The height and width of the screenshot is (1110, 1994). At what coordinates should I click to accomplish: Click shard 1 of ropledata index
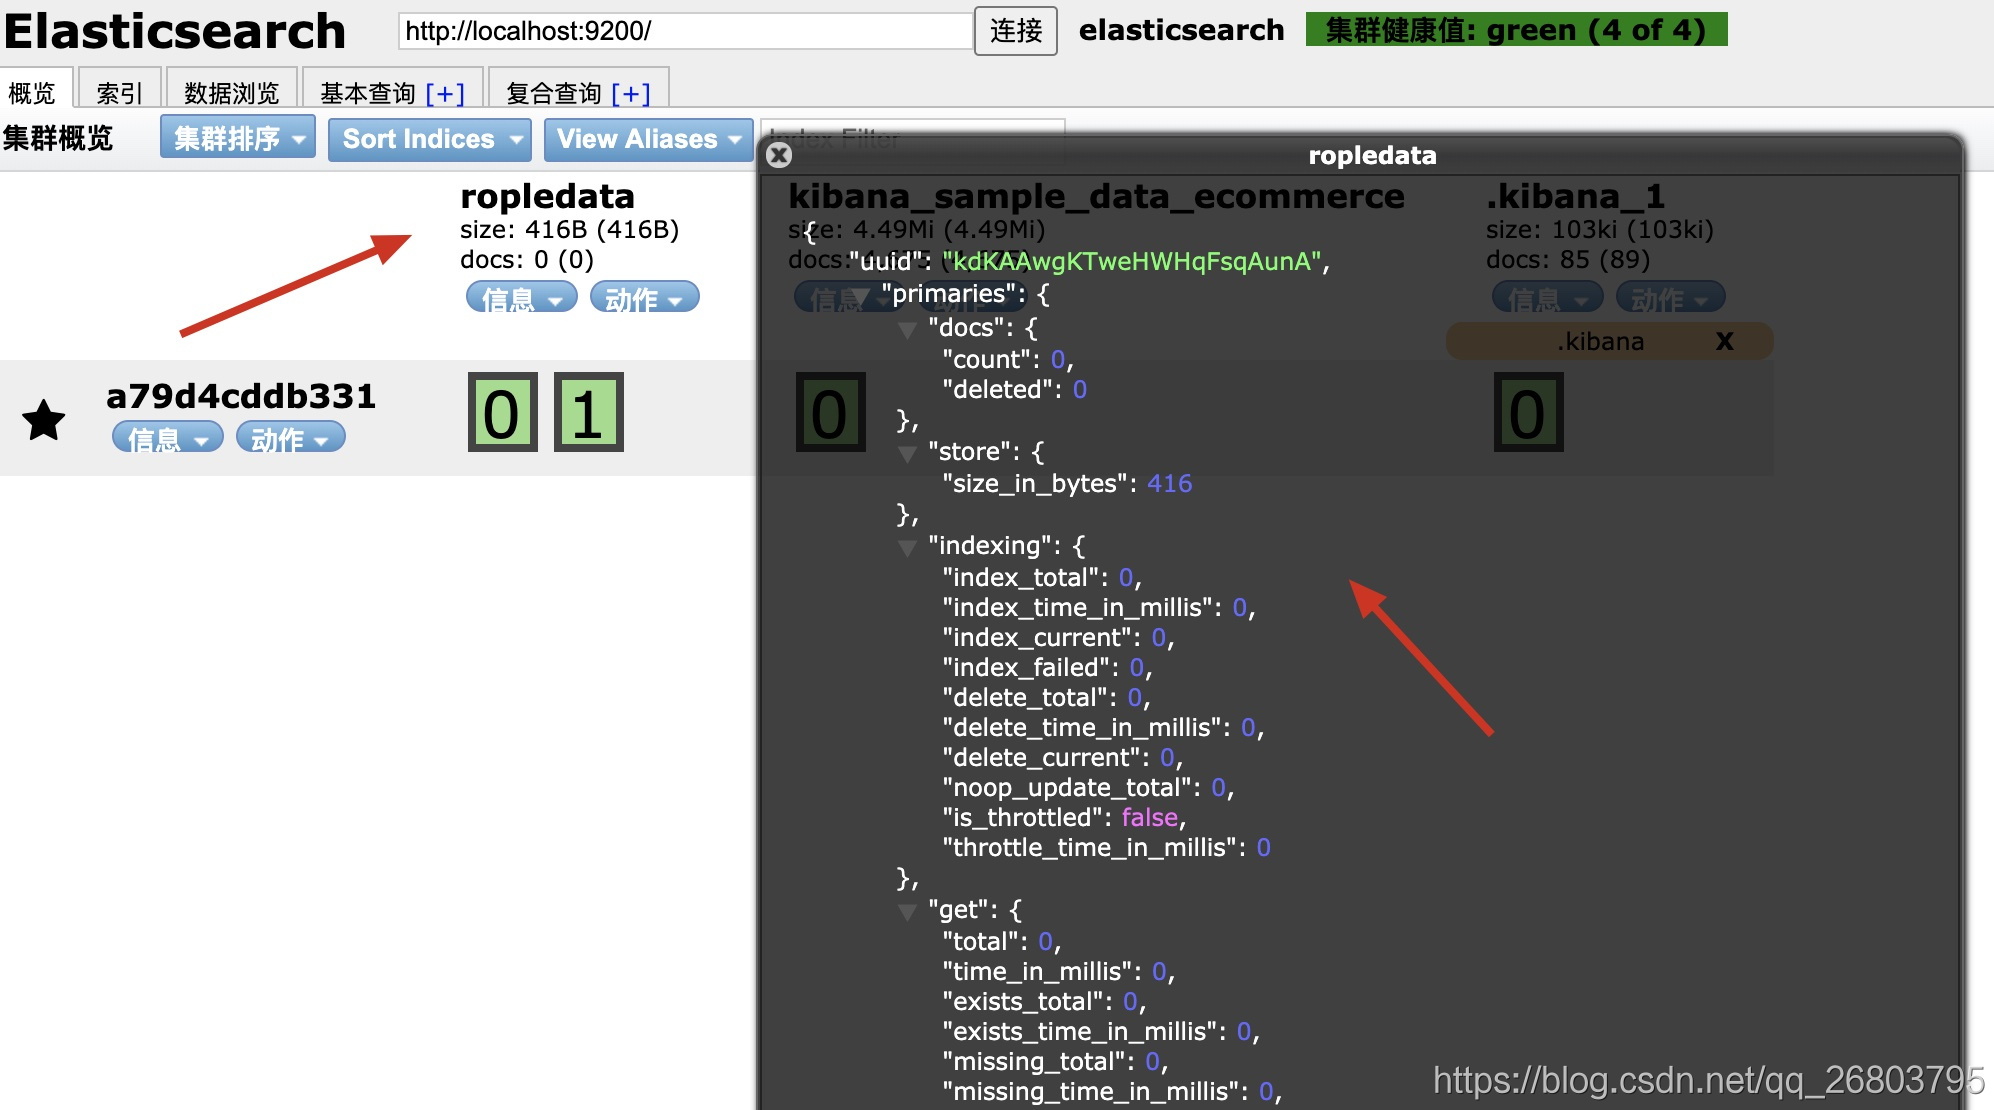click(588, 412)
